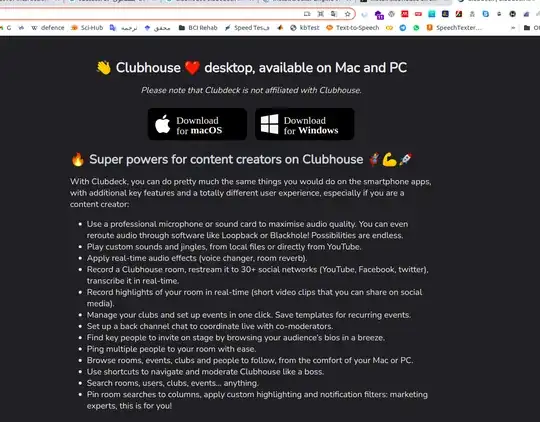Open the SpeechTexter bookmark
Screen dimensions: 540x422
tap(454, 28)
